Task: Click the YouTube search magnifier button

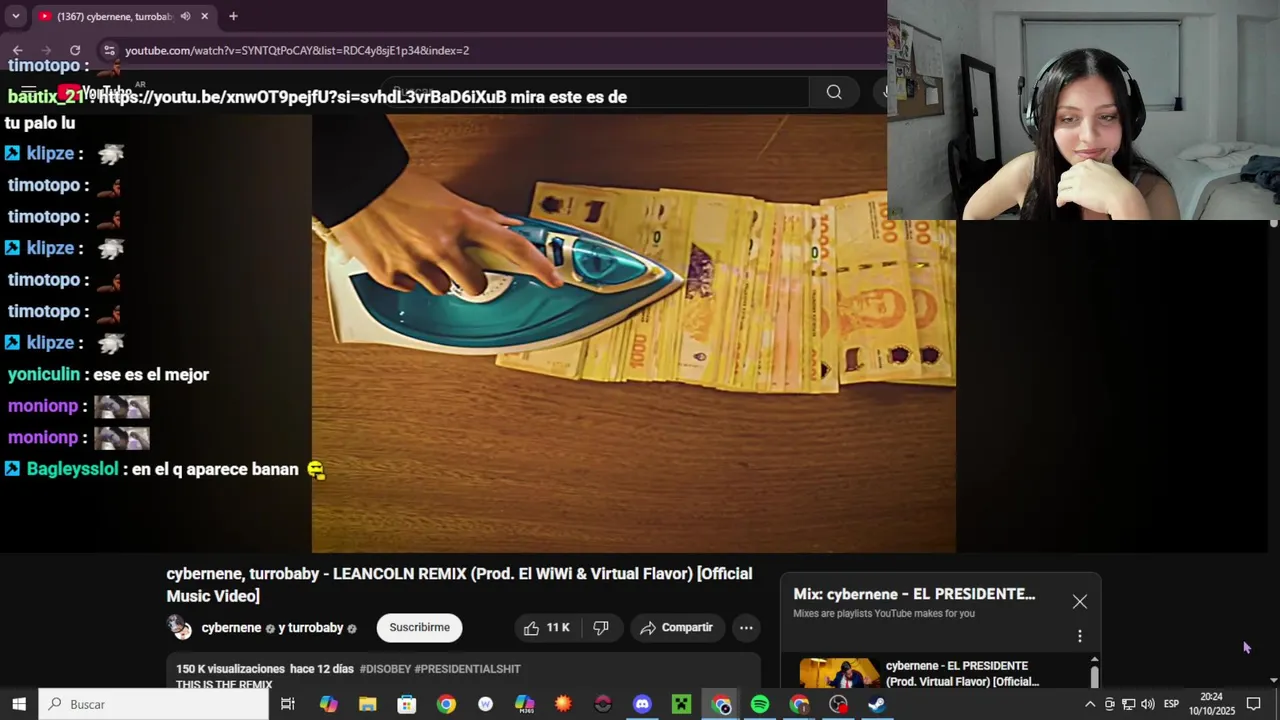Action: [834, 92]
